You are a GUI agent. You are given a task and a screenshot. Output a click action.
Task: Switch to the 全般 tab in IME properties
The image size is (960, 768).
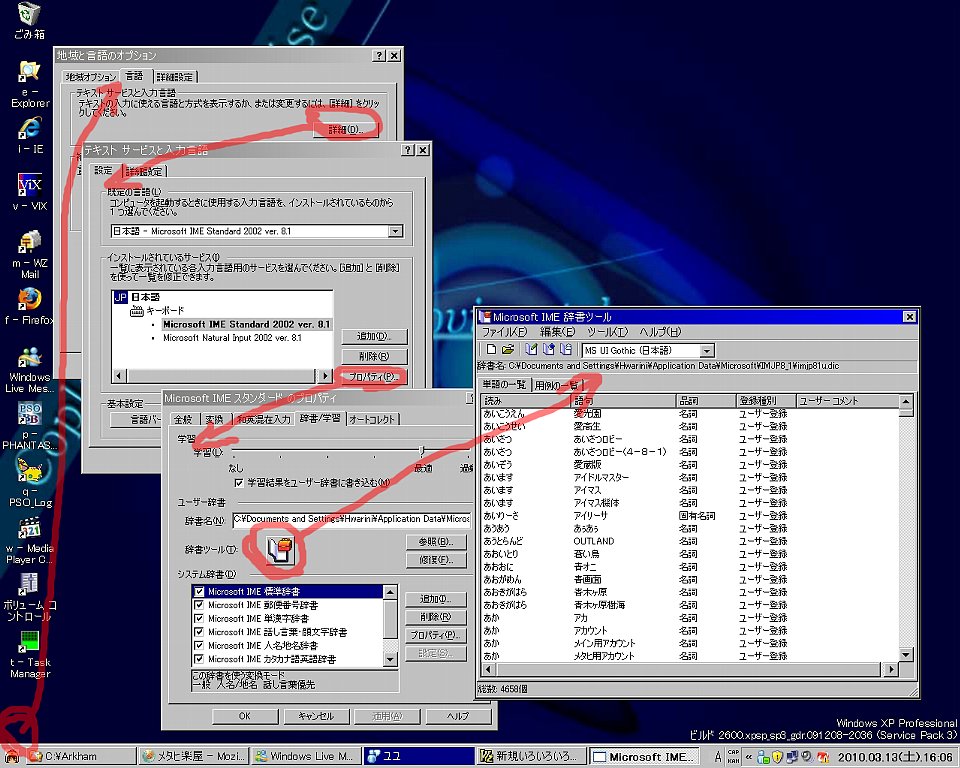coord(183,419)
